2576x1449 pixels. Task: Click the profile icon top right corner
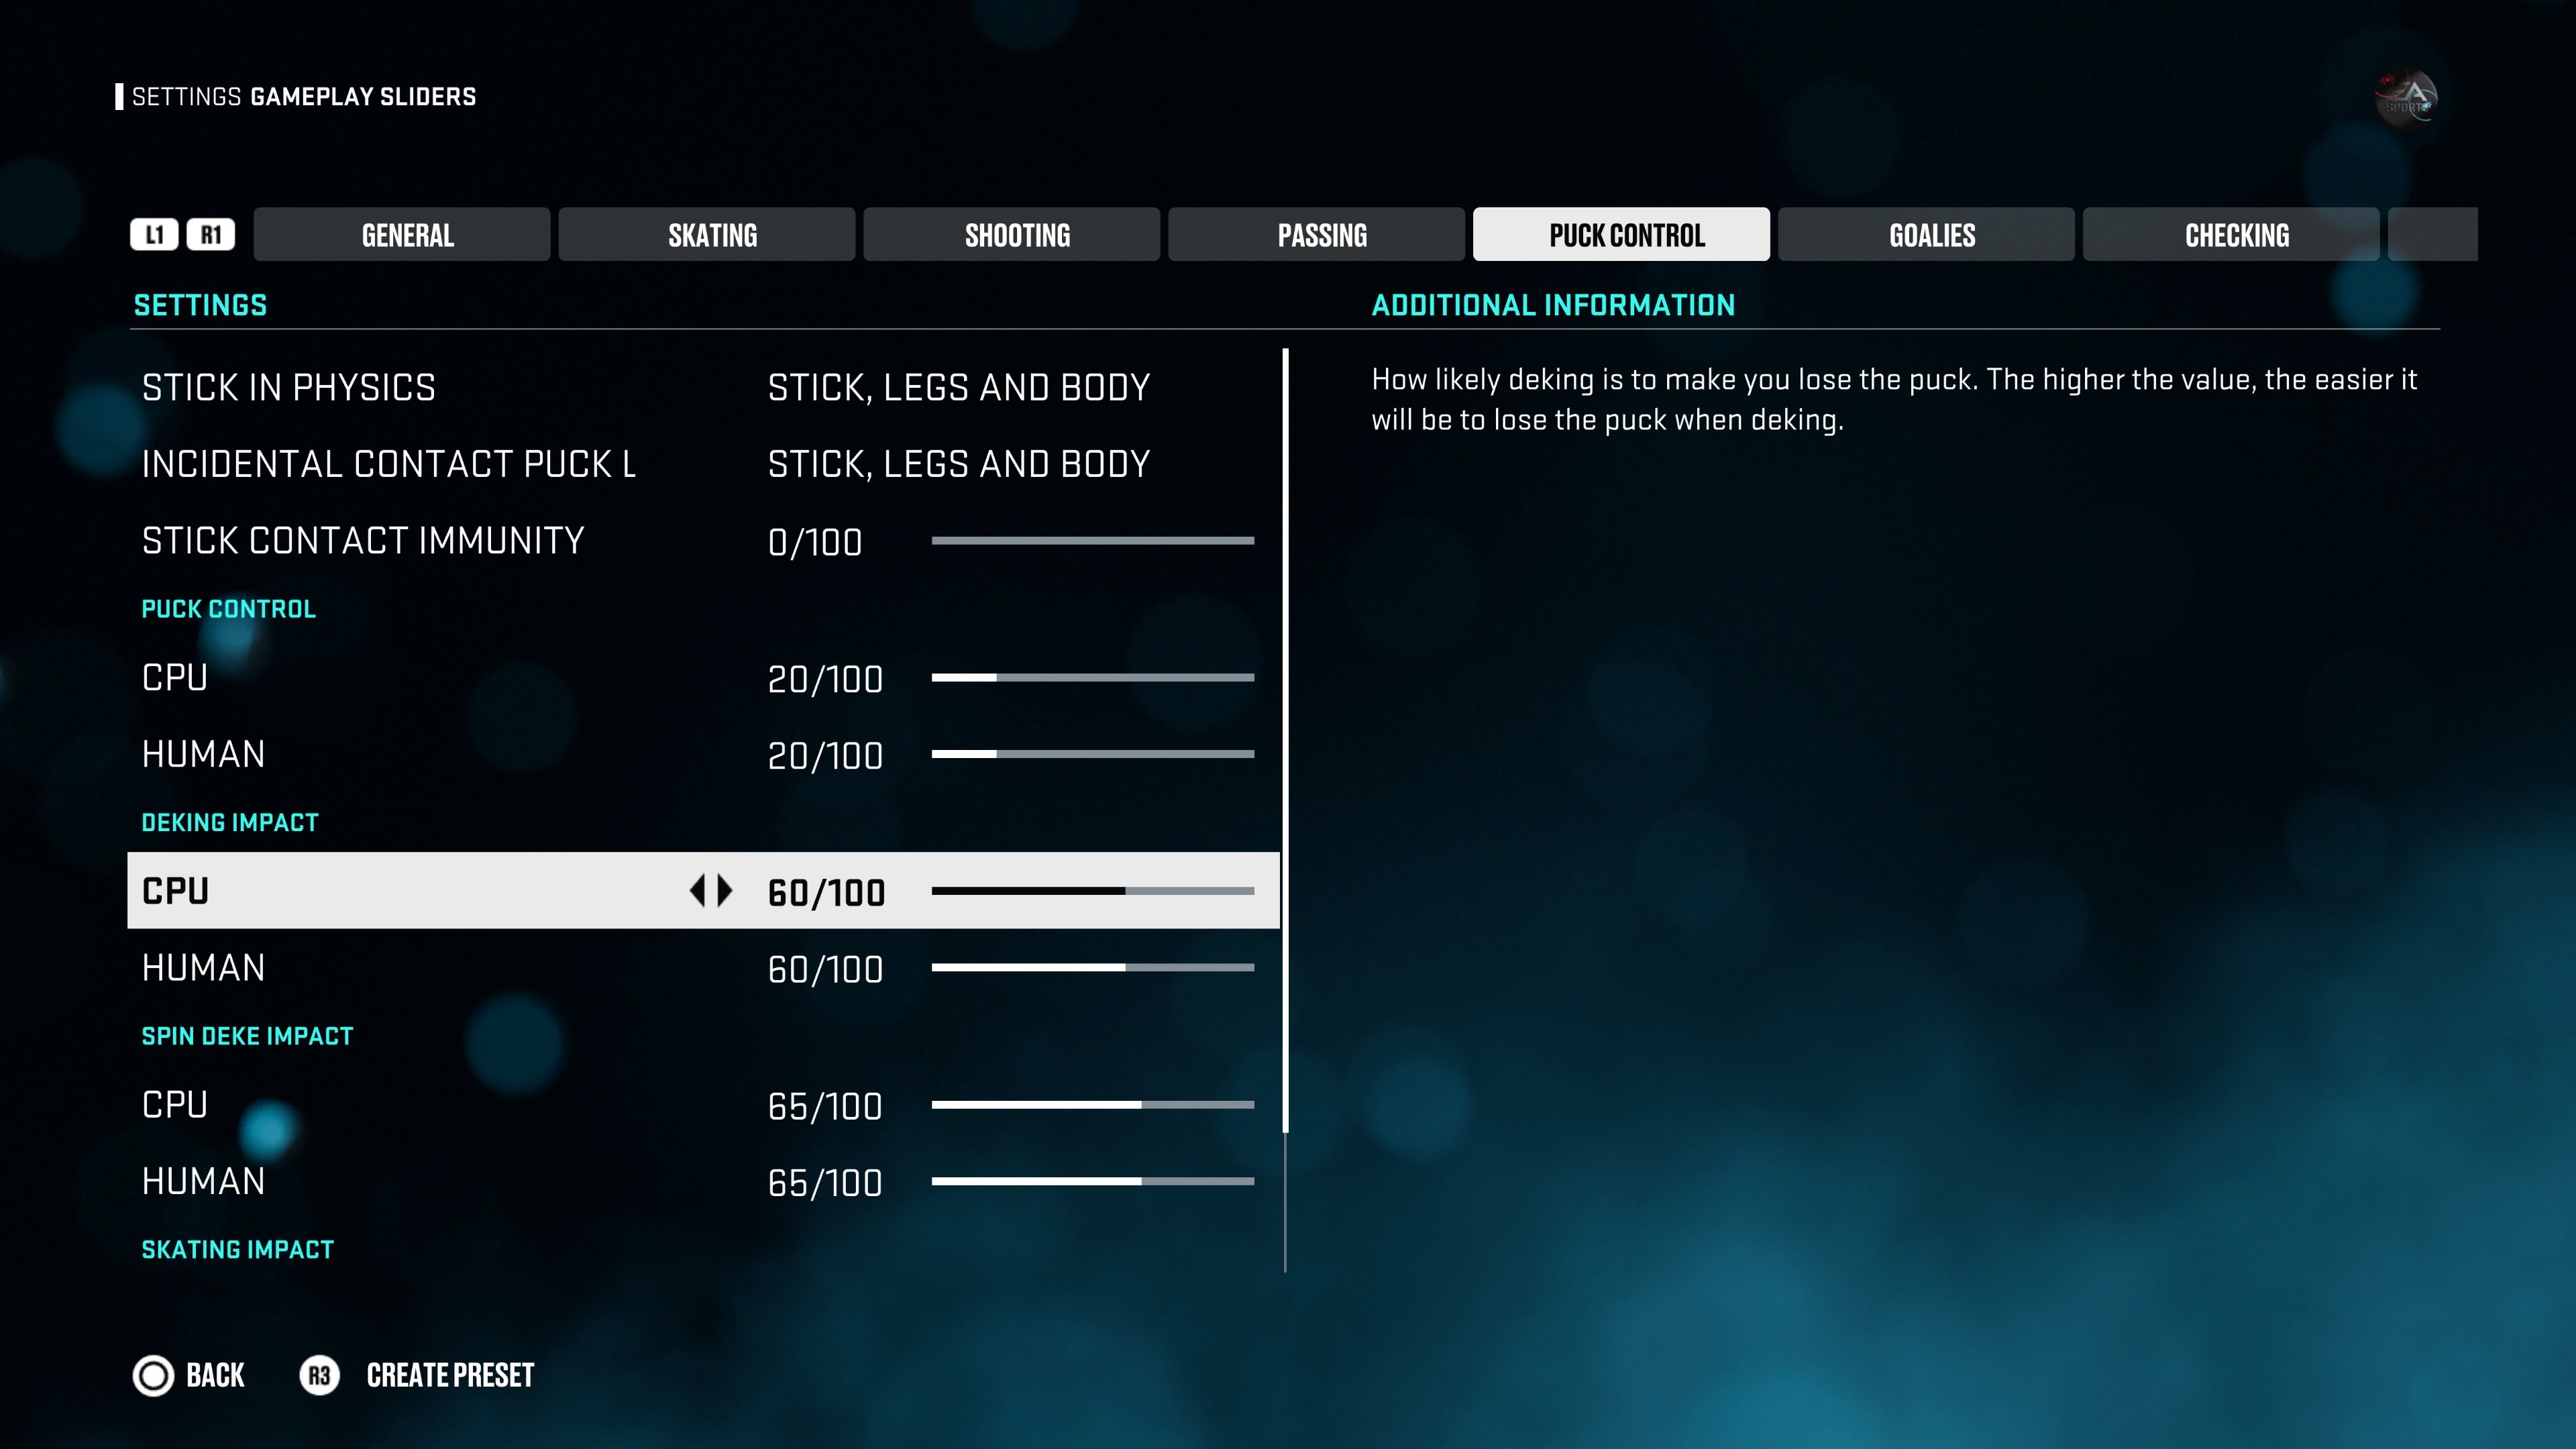pos(2410,95)
